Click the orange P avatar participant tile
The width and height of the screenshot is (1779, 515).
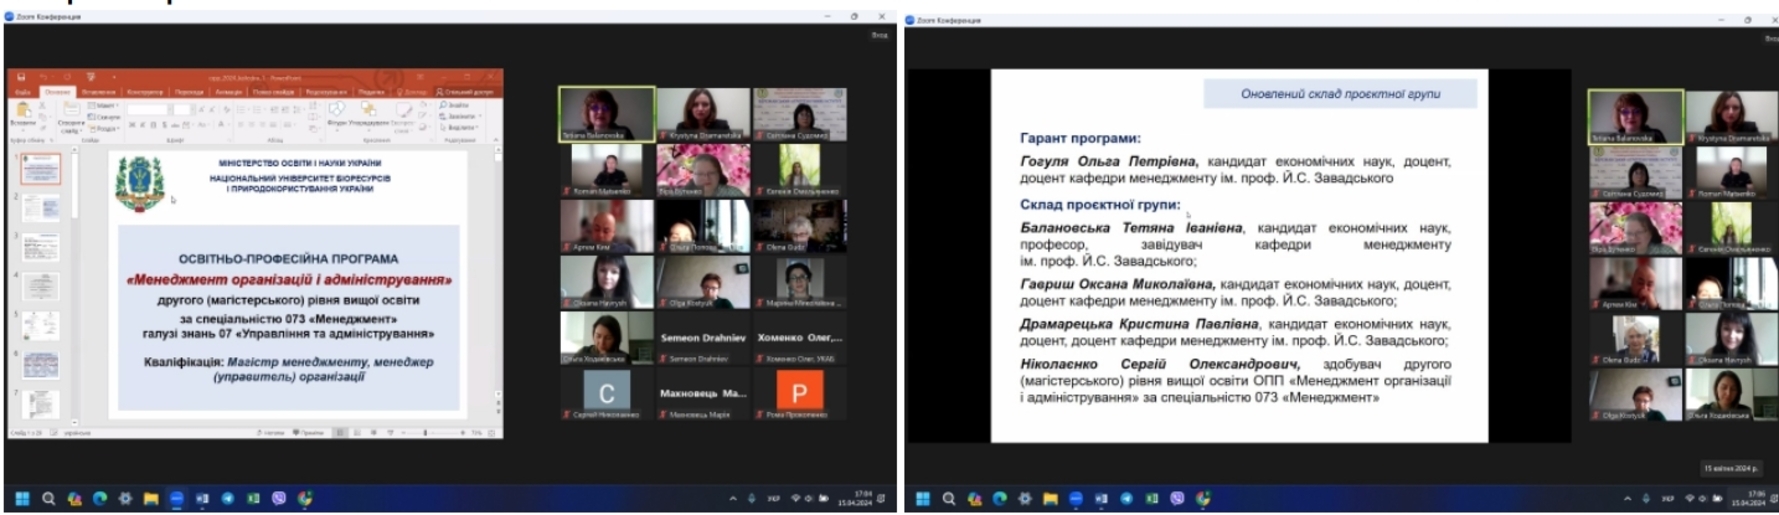tap(799, 394)
